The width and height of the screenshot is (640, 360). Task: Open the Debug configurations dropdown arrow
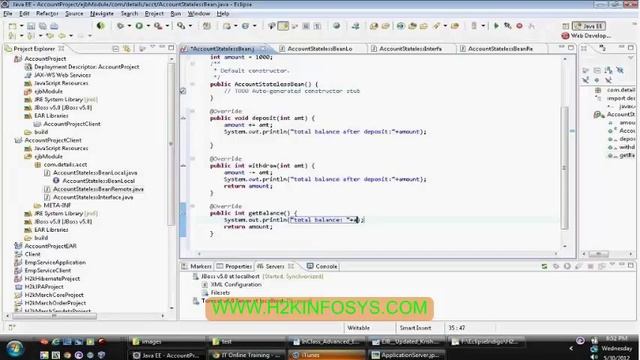click(129, 26)
